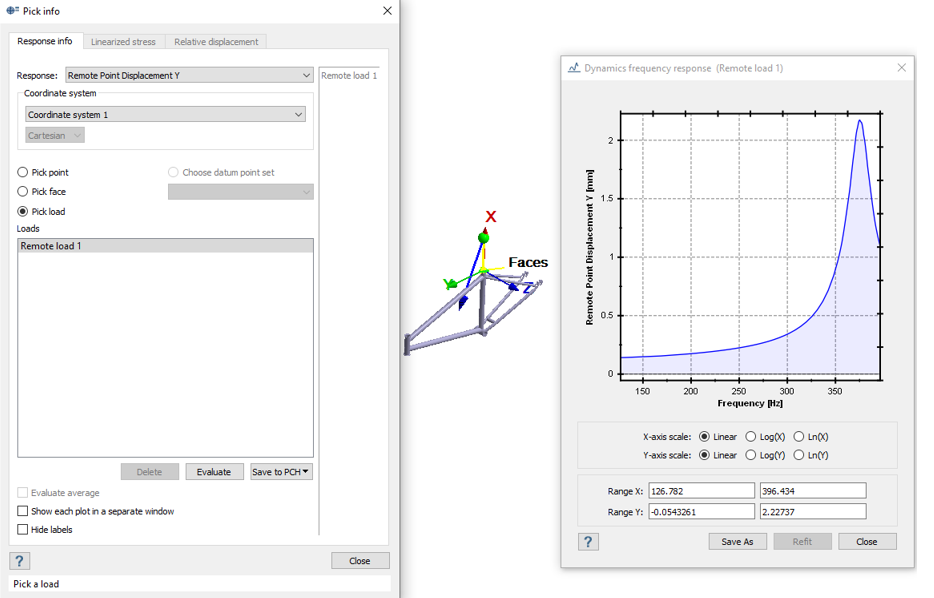
Task: Toggle the Hide labels checkbox
Action: point(23,530)
